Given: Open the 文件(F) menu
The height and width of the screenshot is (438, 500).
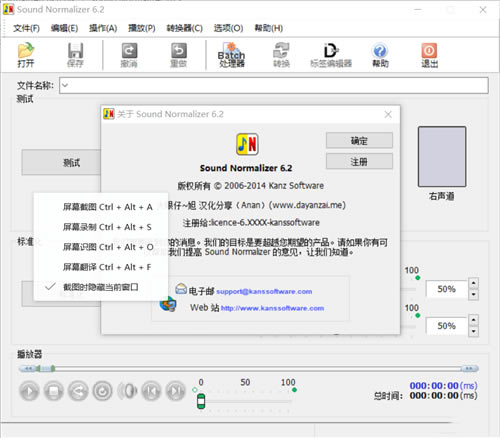Looking at the screenshot, I should (x=26, y=28).
